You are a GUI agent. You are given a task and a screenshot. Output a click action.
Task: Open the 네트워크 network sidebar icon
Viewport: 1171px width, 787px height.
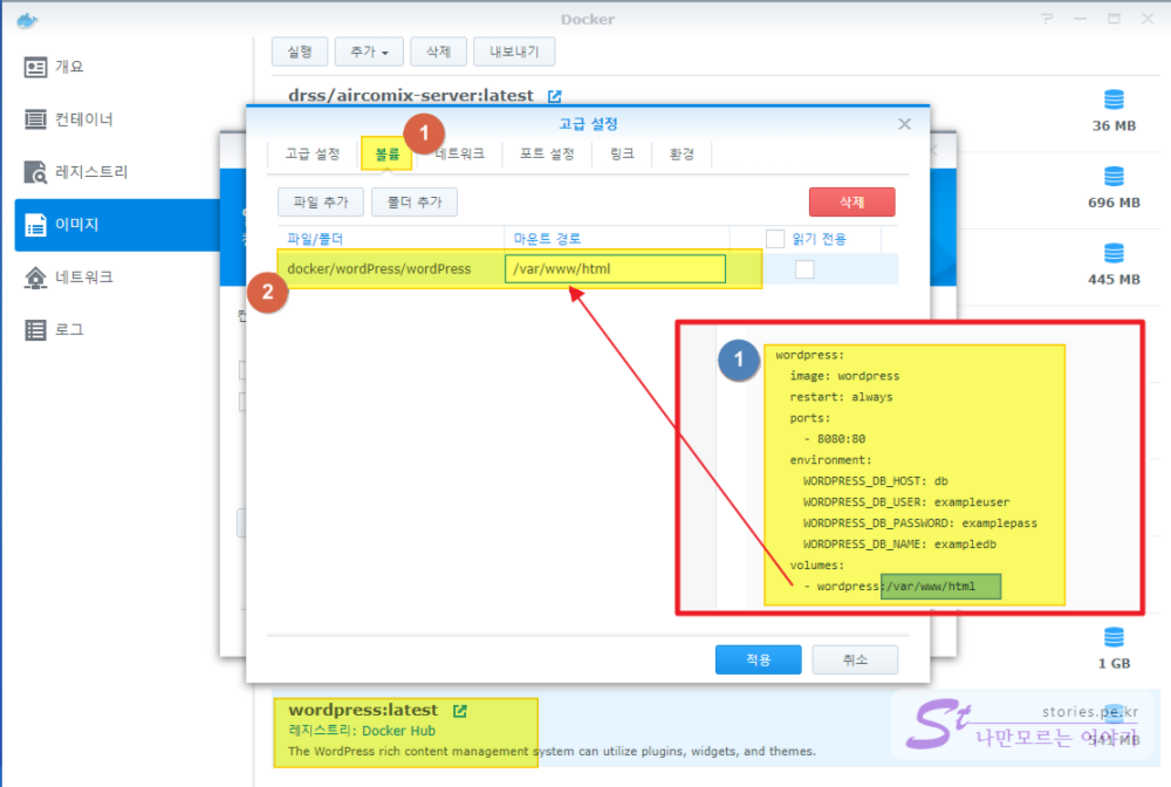pos(36,277)
